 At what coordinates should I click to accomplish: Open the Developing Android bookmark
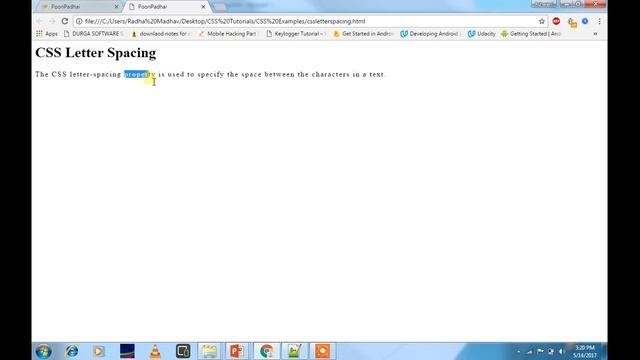tap(430, 34)
